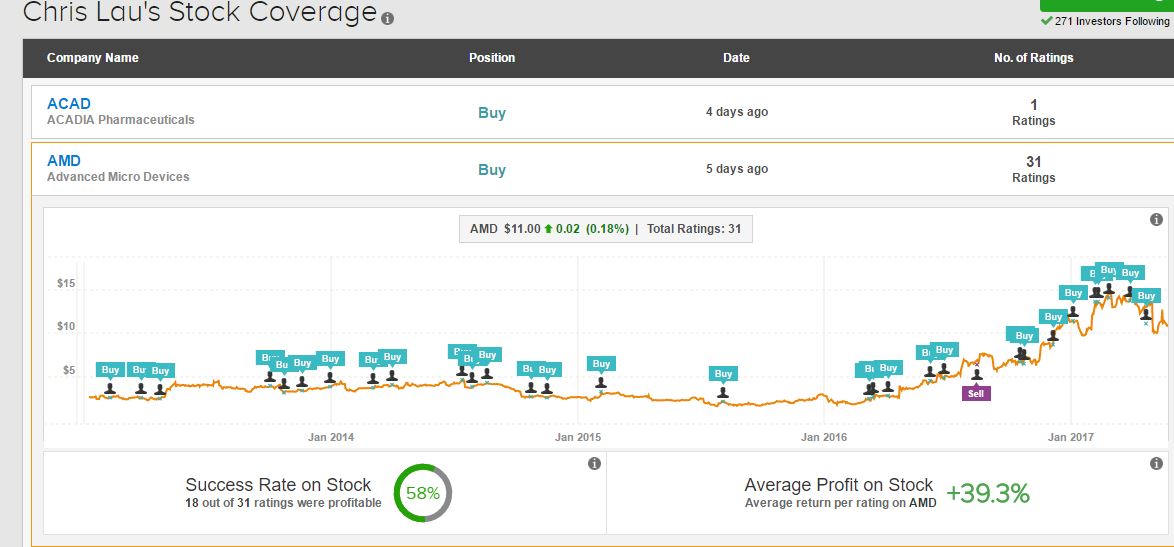Screen dimensions: 1174x547
Task: Click the 58% success rate ring
Action: click(x=423, y=493)
